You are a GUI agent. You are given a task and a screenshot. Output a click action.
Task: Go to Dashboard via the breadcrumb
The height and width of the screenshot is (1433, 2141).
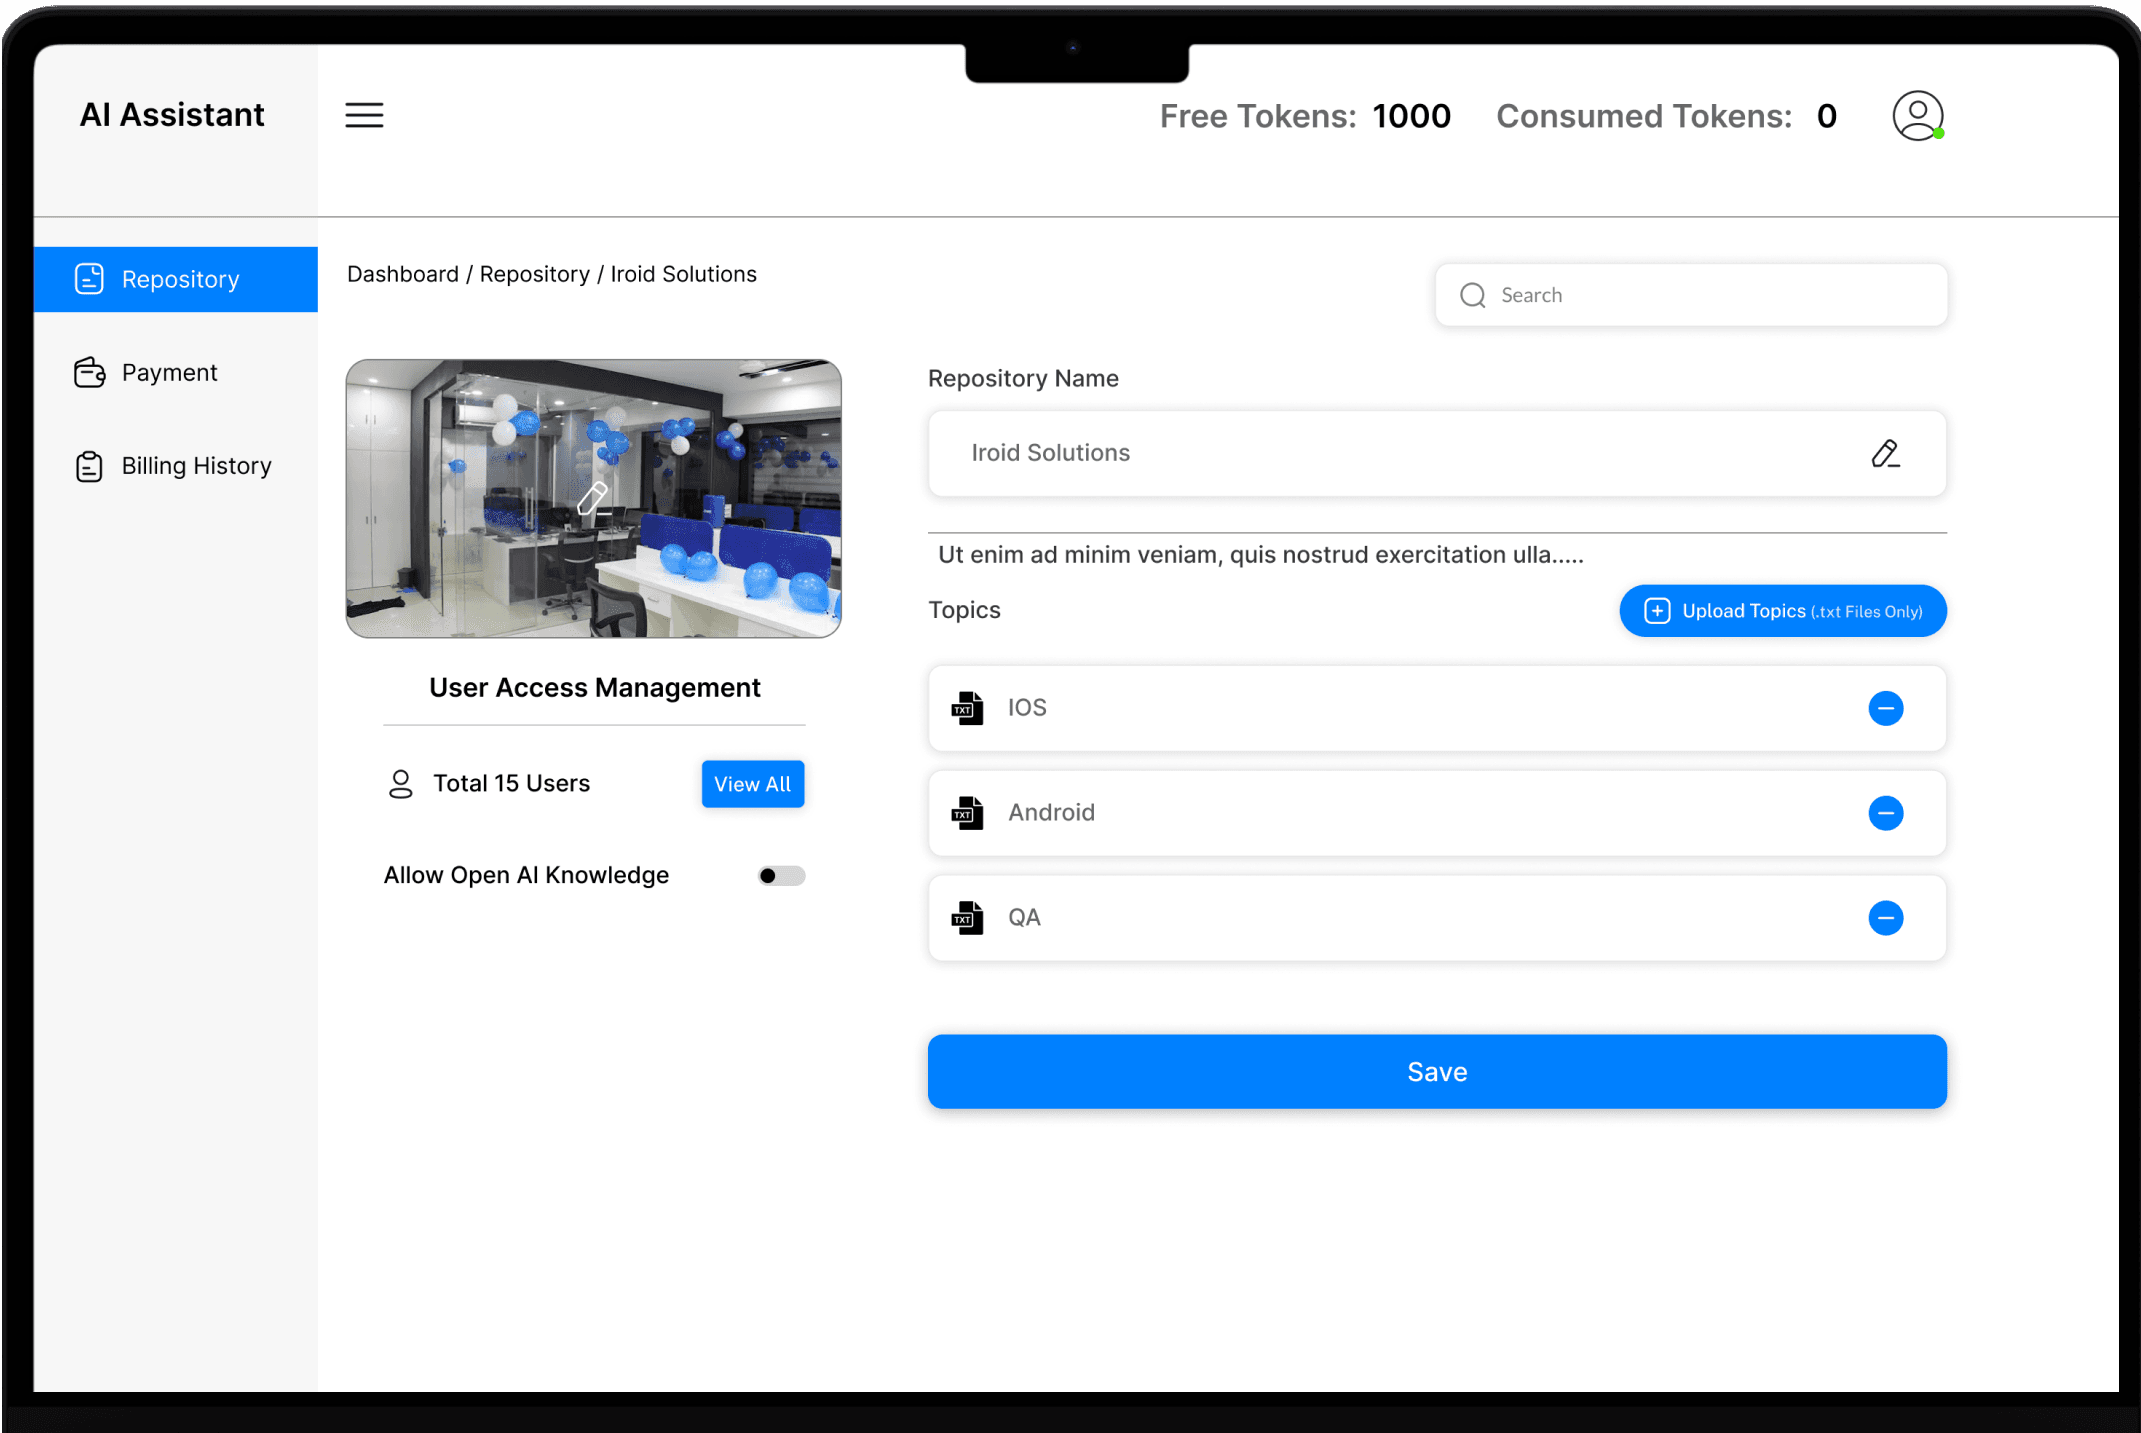(x=402, y=274)
